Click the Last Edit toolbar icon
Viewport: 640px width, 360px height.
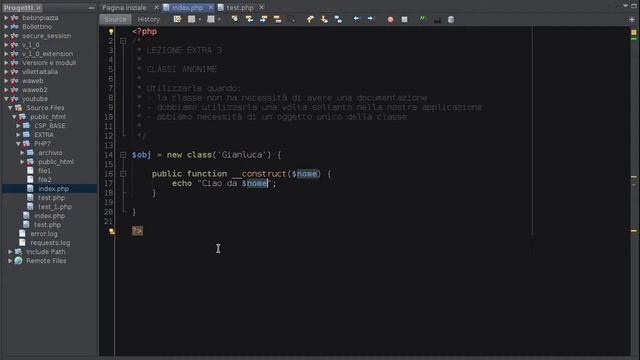pos(177,19)
